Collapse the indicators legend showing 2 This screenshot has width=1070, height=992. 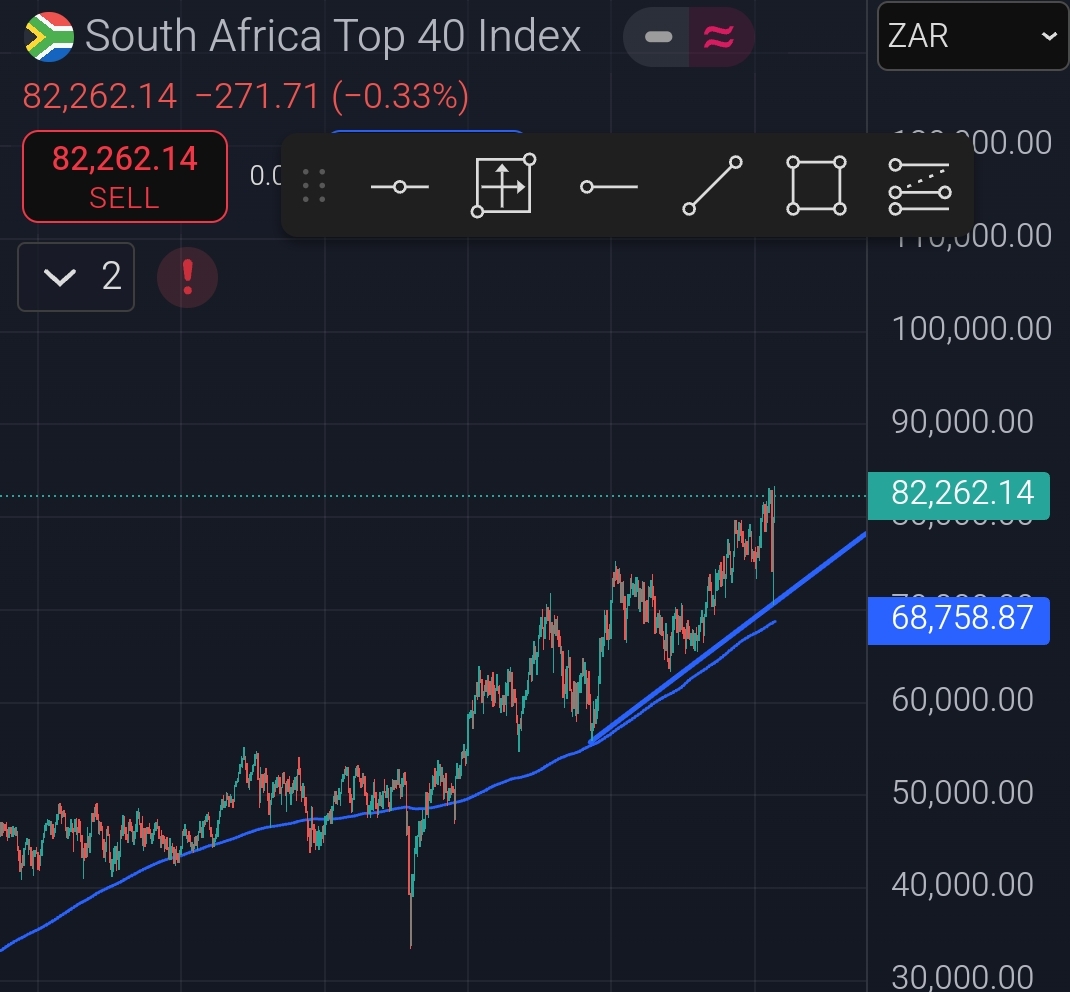tap(76, 276)
